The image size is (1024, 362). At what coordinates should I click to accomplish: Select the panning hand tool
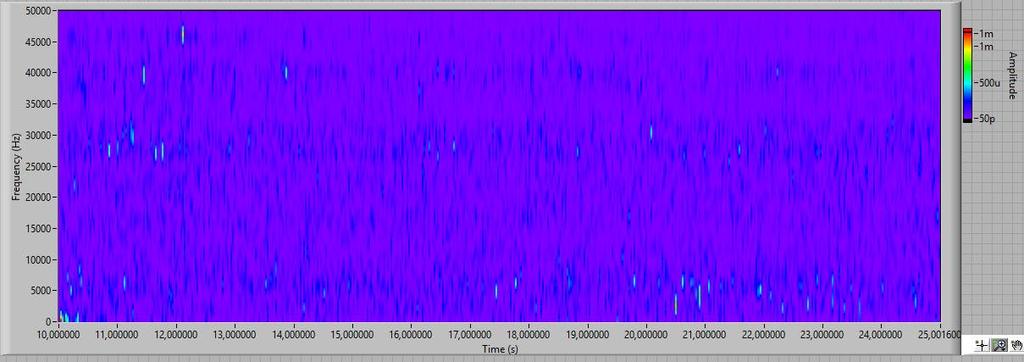1016,345
